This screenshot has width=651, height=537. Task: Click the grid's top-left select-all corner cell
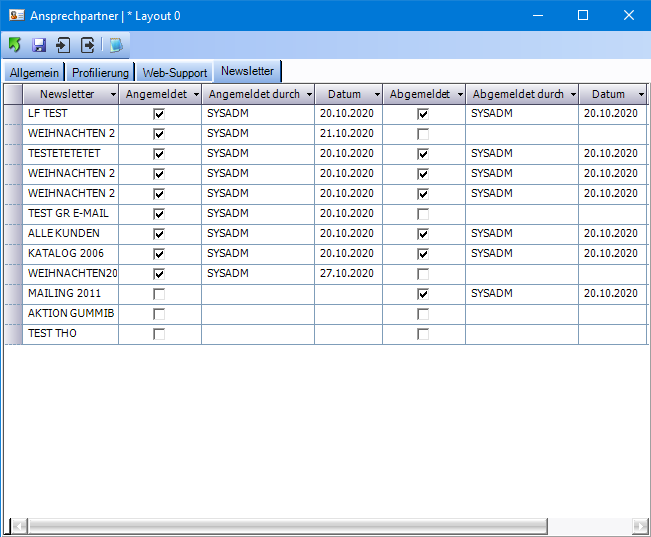[x=13, y=94]
